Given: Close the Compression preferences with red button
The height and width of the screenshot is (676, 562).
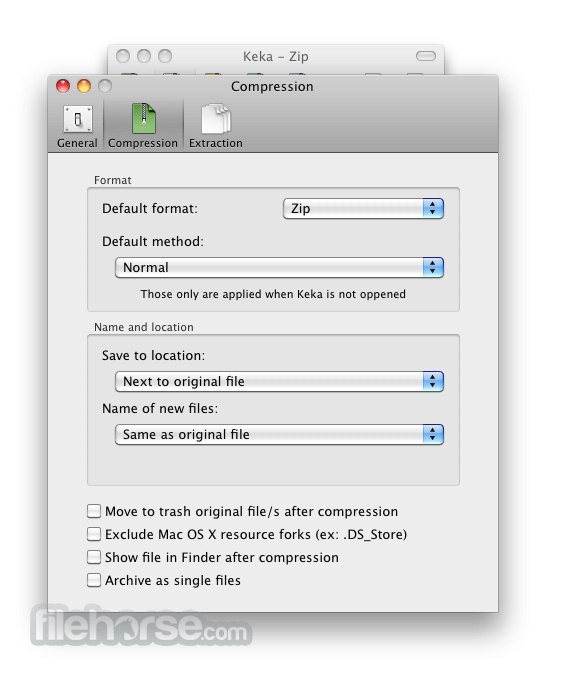Looking at the screenshot, I should point(63,86).
